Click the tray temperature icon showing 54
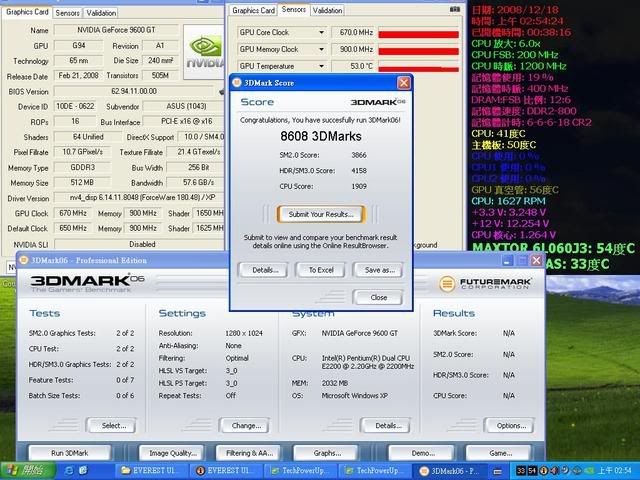 [532, 471]
